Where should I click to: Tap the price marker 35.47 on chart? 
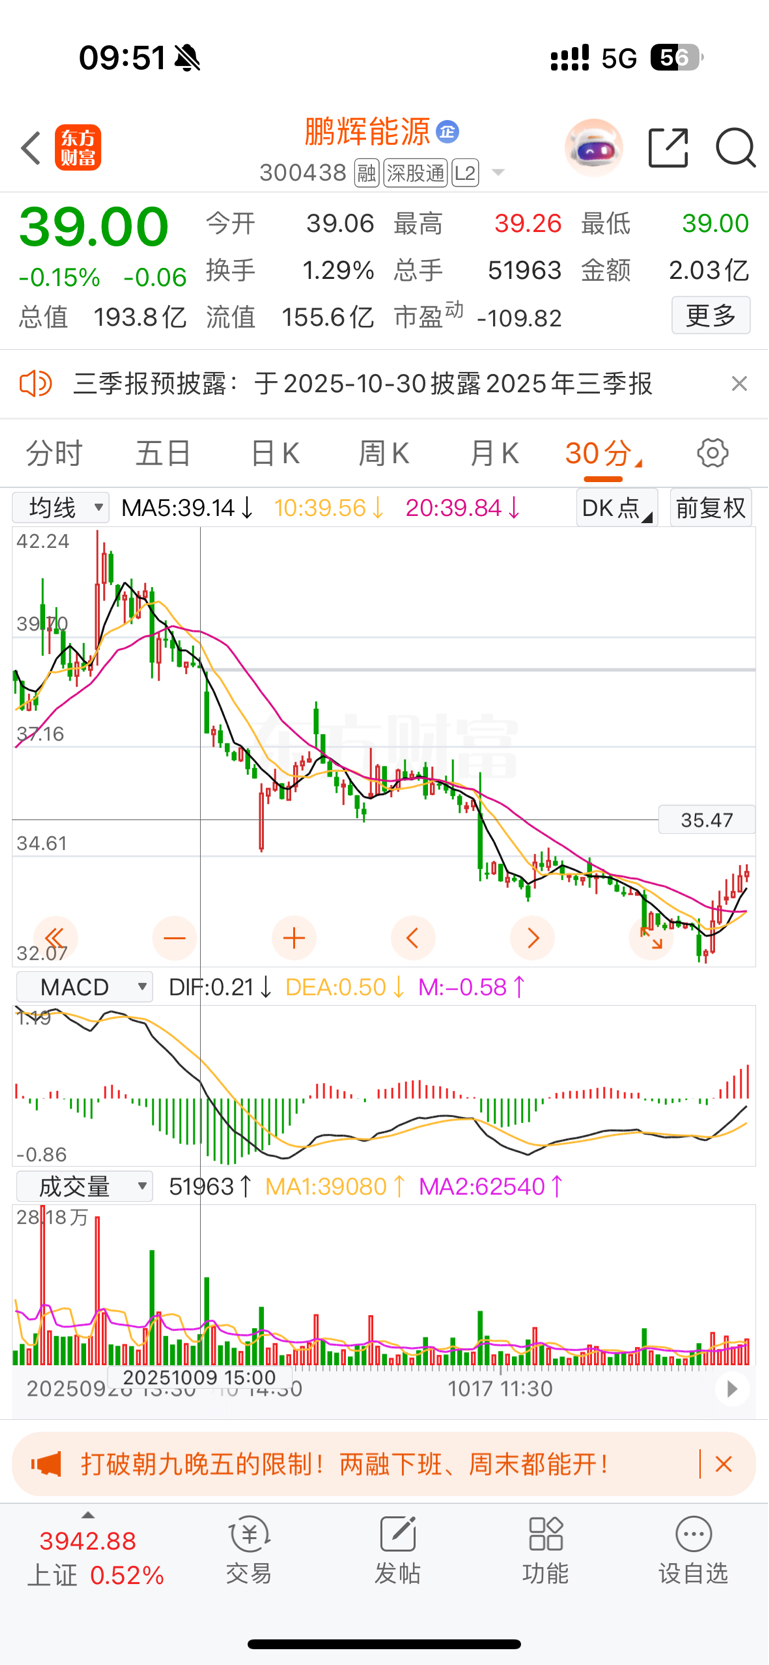[707, 820]
